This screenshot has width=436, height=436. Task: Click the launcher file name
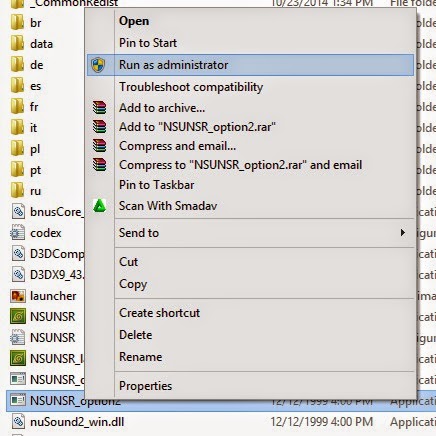53,296
